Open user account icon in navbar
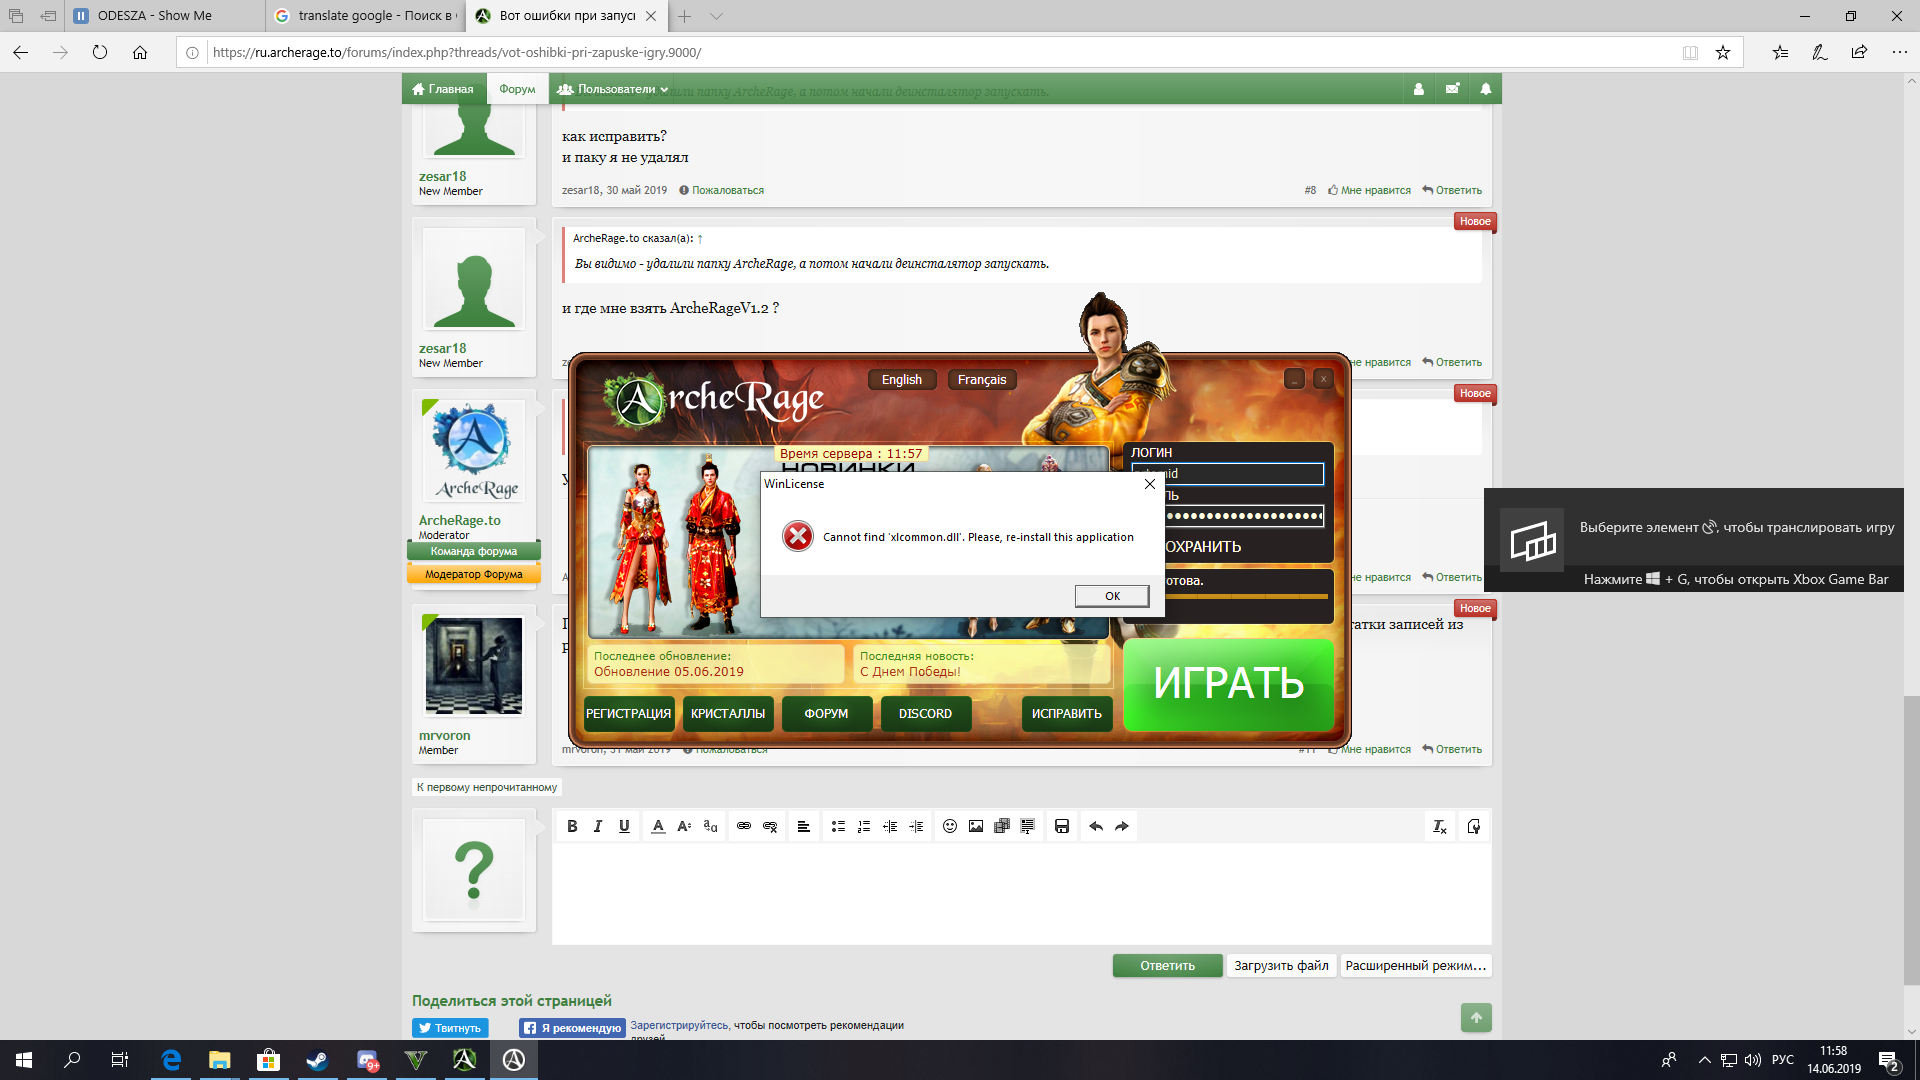This screenshot has height=1080, width=1920. (1418, 89)
